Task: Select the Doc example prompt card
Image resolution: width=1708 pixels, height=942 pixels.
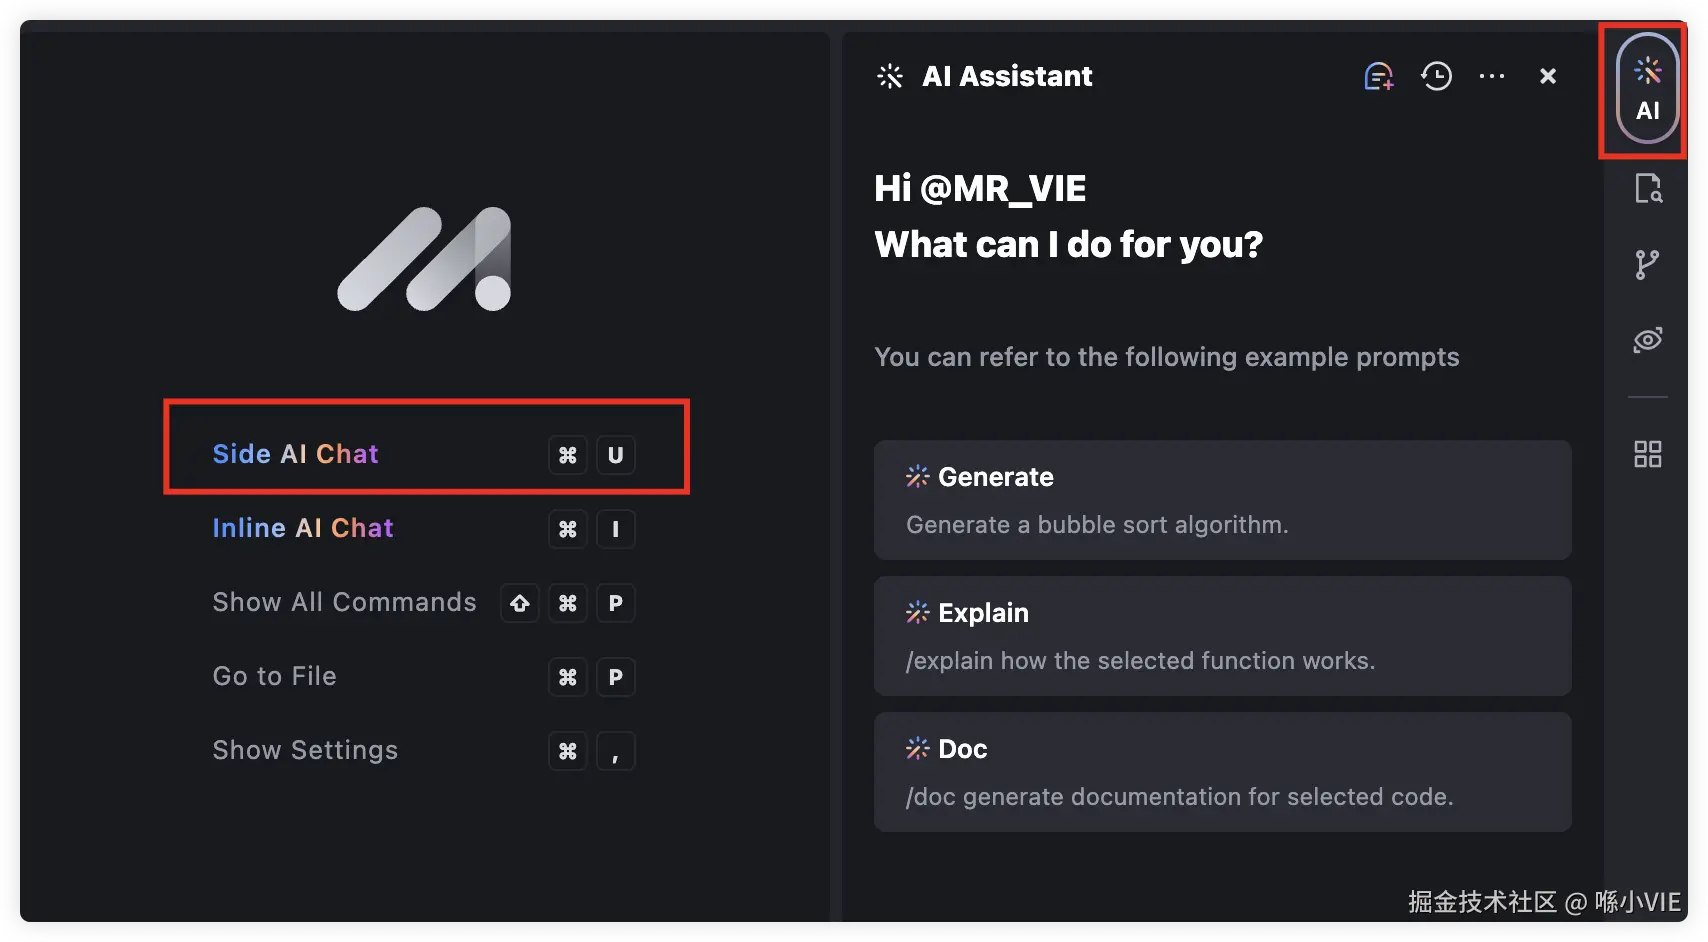Action: click(x=1222, y=772)
